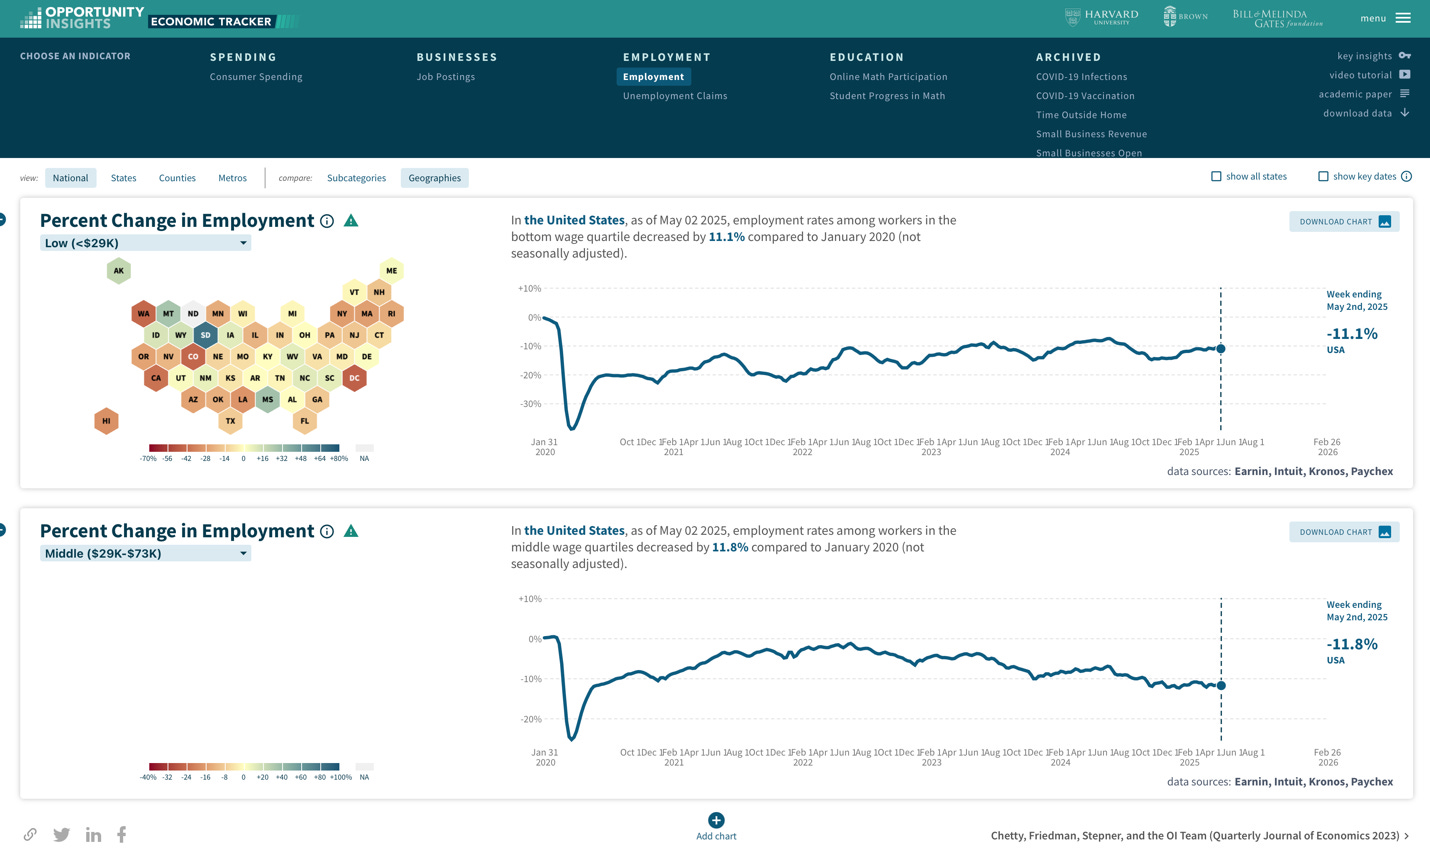1430x848 pixels.
Task: Open Middle ($29K-$73K) wage dropdown
Action: tap(145, 553)
